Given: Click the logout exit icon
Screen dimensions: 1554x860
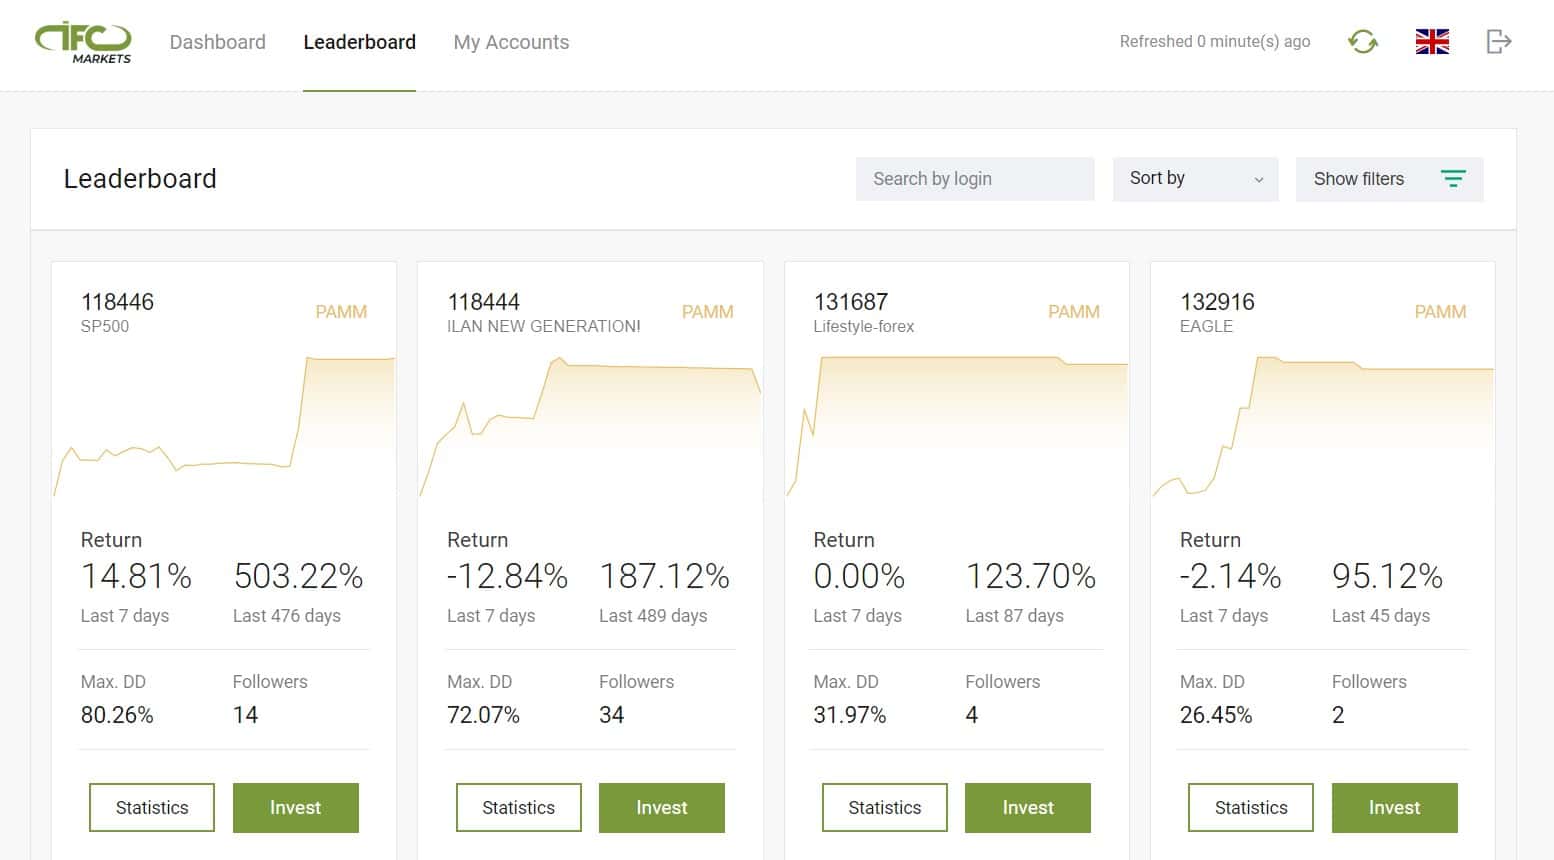Looking at the screenshot, I should (x=1498, y=42).
